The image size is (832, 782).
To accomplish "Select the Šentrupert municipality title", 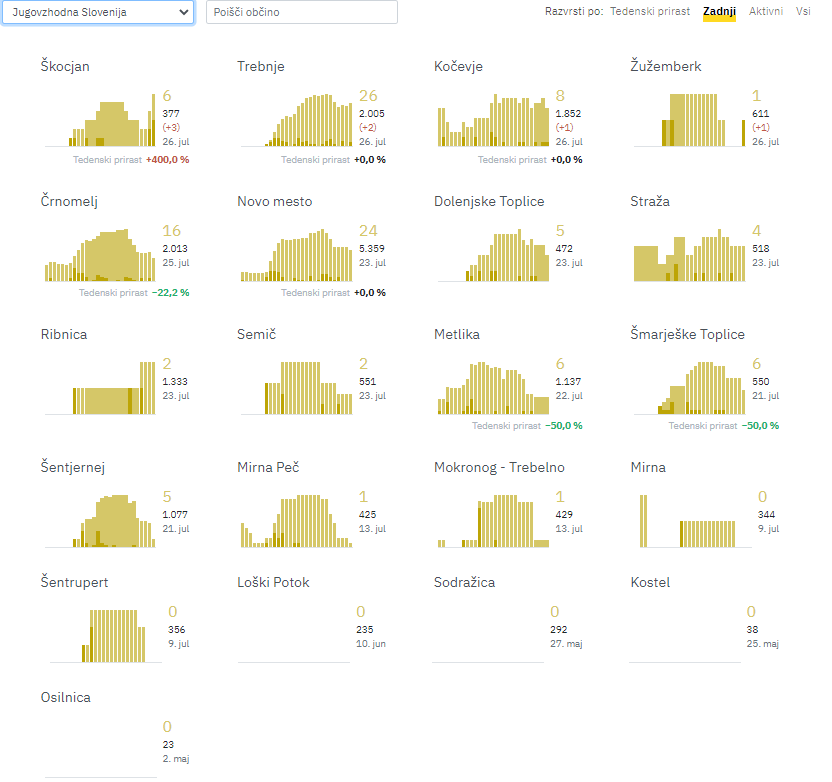I will pyautogui.click(x=74, y=583).
